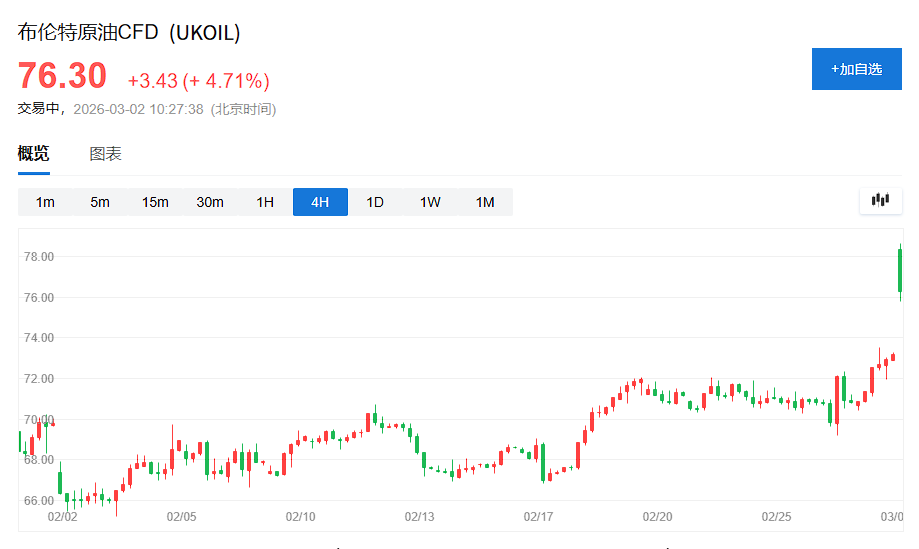Click the 78.00 price axis label
Image resolution: width=919 pixels, height=549 pixels.
point(38,257)
